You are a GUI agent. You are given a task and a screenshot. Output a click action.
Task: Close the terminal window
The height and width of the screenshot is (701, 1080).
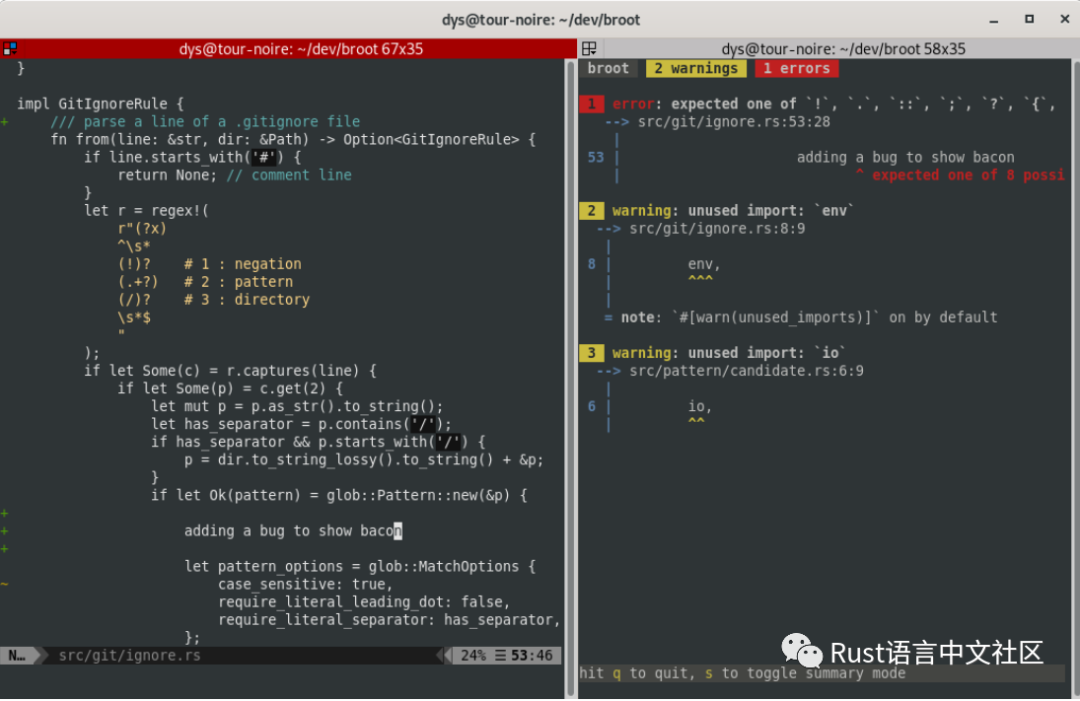pos(1064,19)
